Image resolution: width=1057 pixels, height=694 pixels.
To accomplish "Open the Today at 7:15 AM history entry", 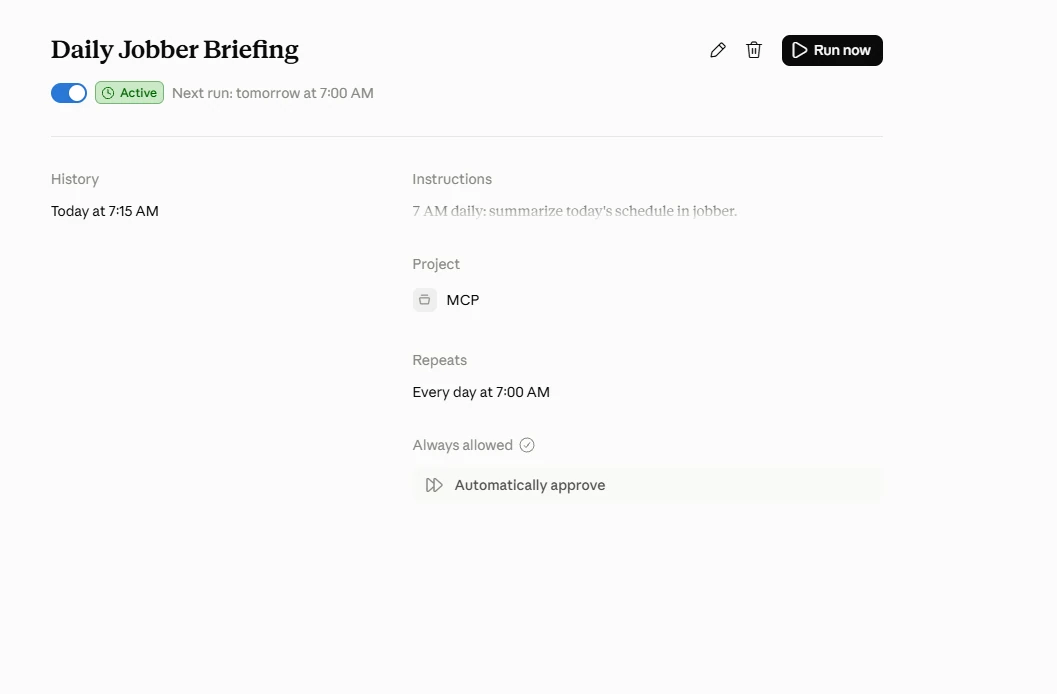I will 105,211.
